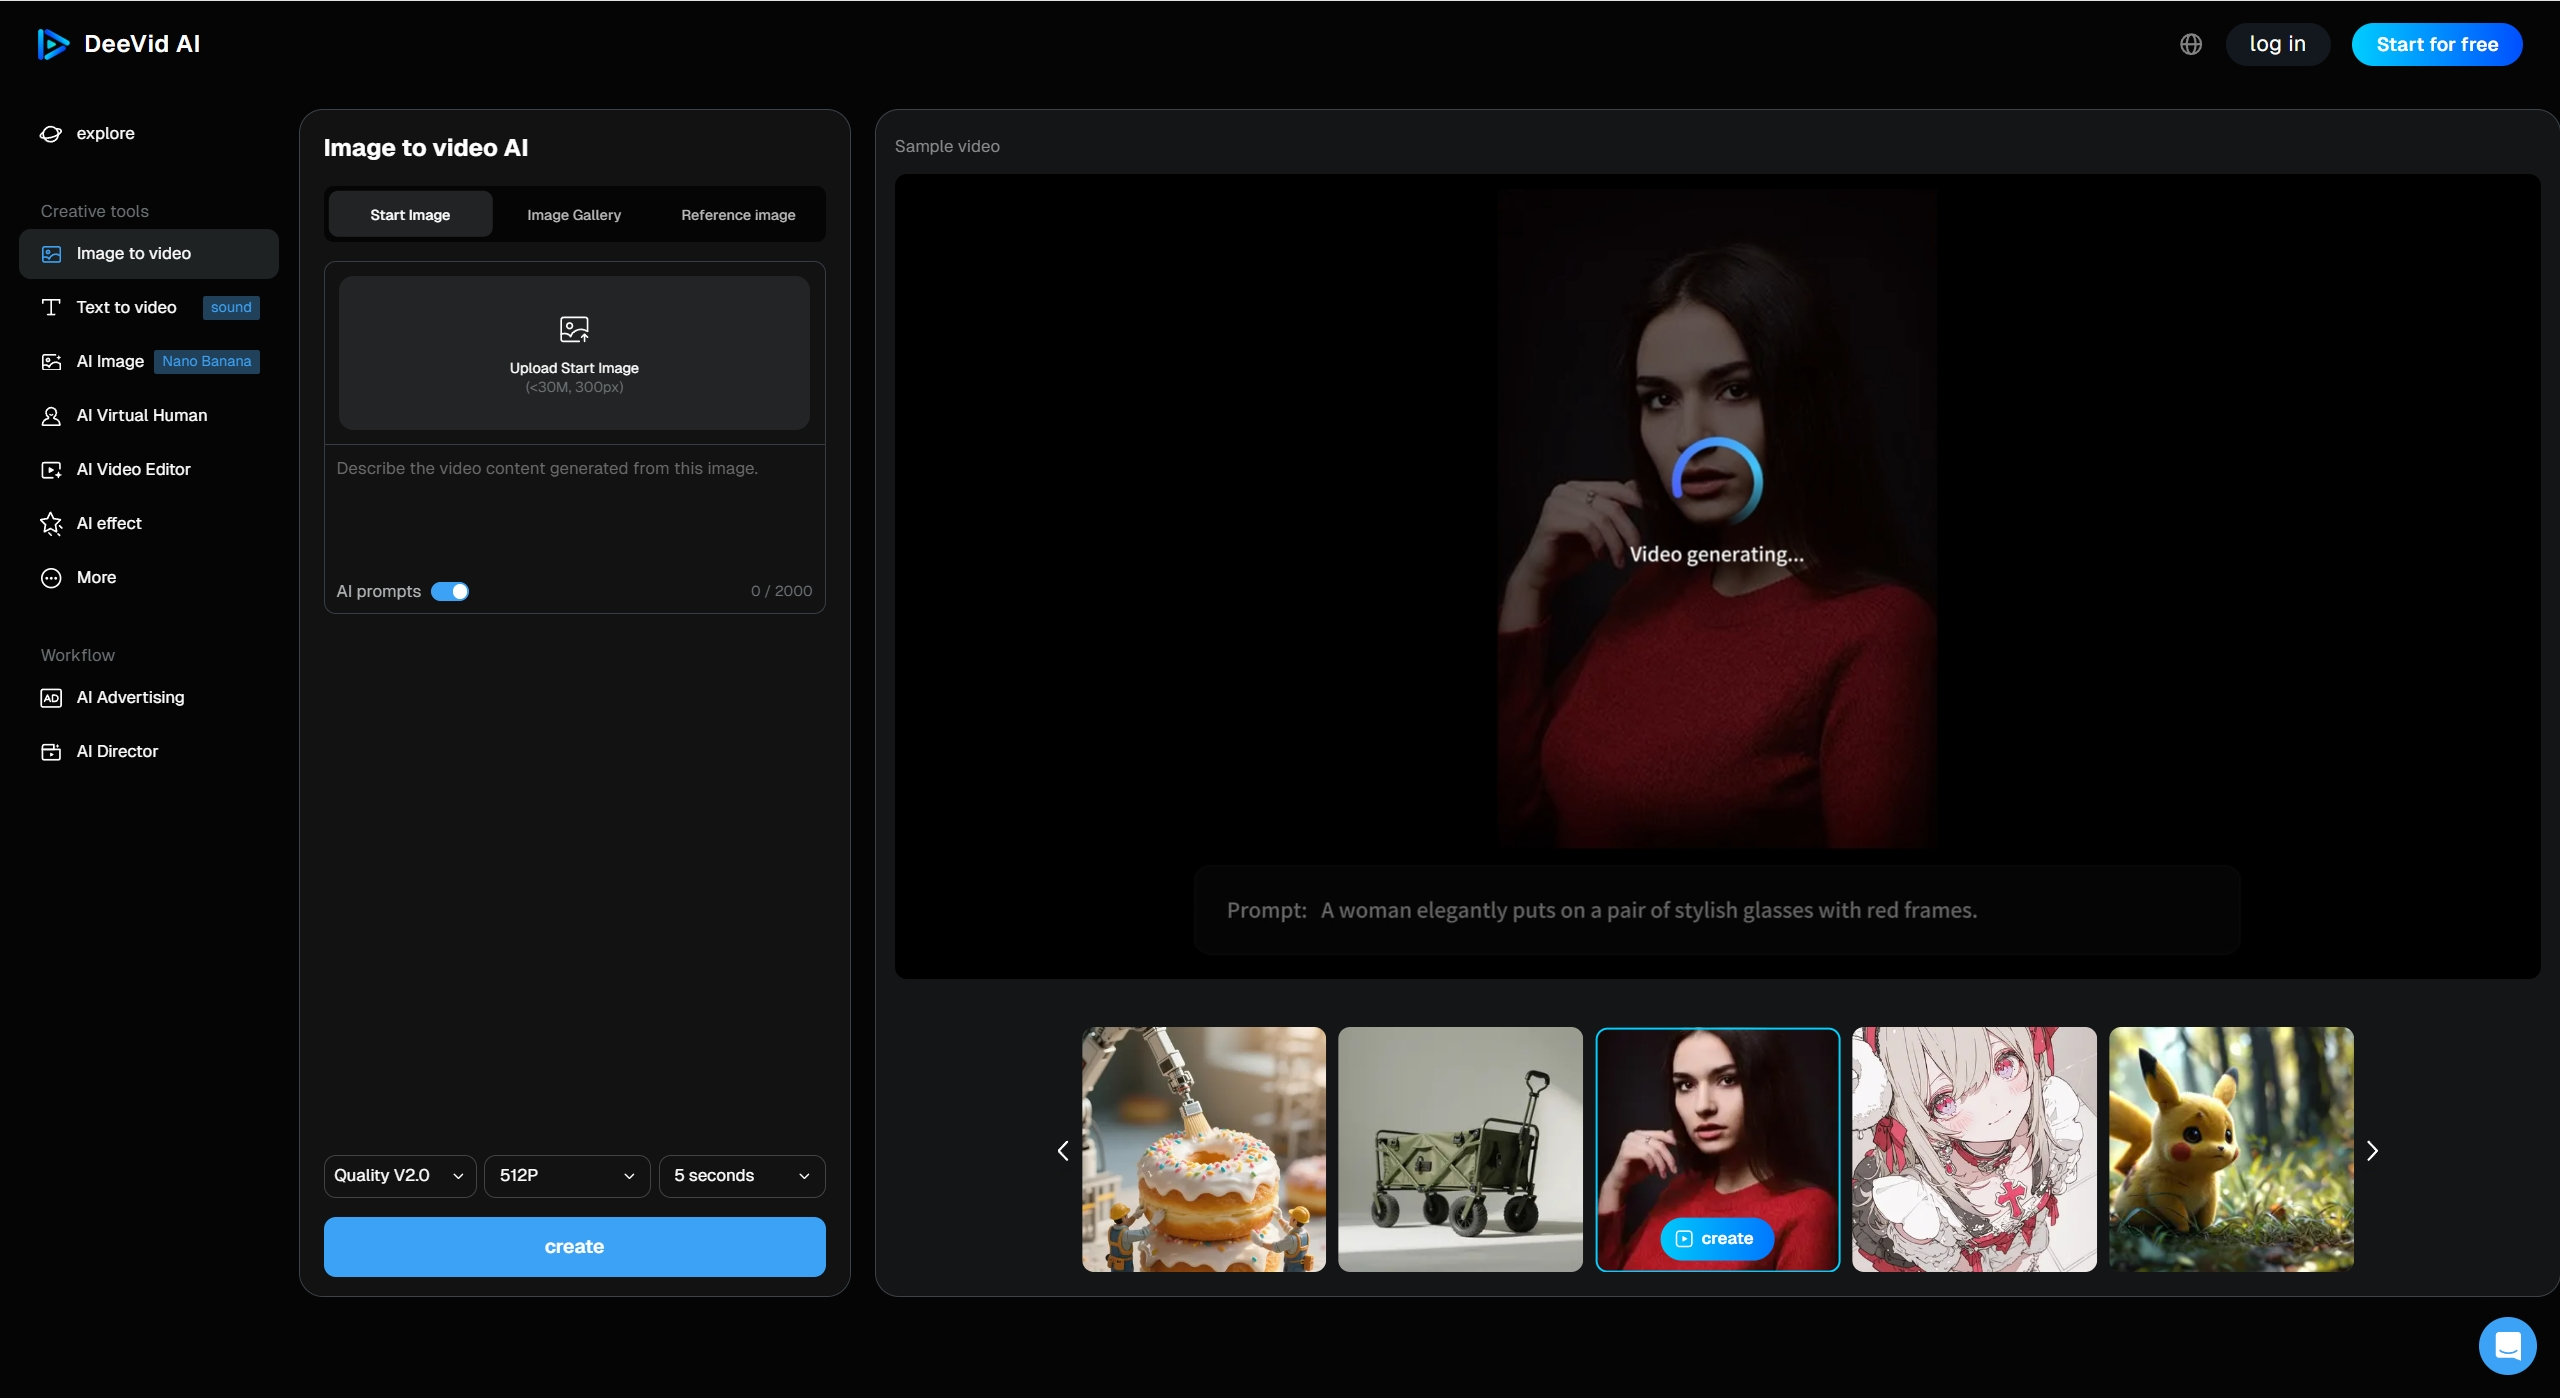Open the AI Video Editor tool

pos(133,470)
